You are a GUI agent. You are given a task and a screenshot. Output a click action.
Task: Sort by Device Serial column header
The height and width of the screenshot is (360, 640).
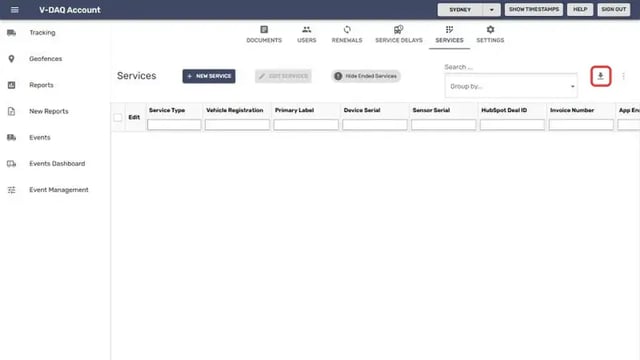click(x=362, y=110)
